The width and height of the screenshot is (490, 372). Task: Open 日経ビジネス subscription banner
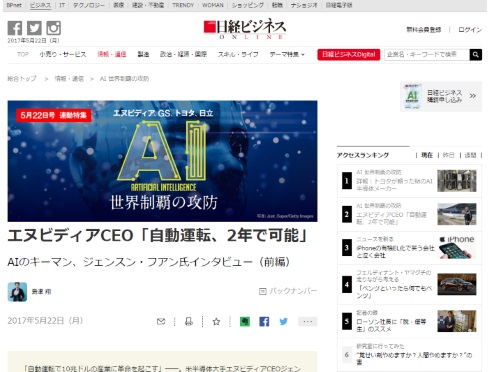(x=441, y=96)
